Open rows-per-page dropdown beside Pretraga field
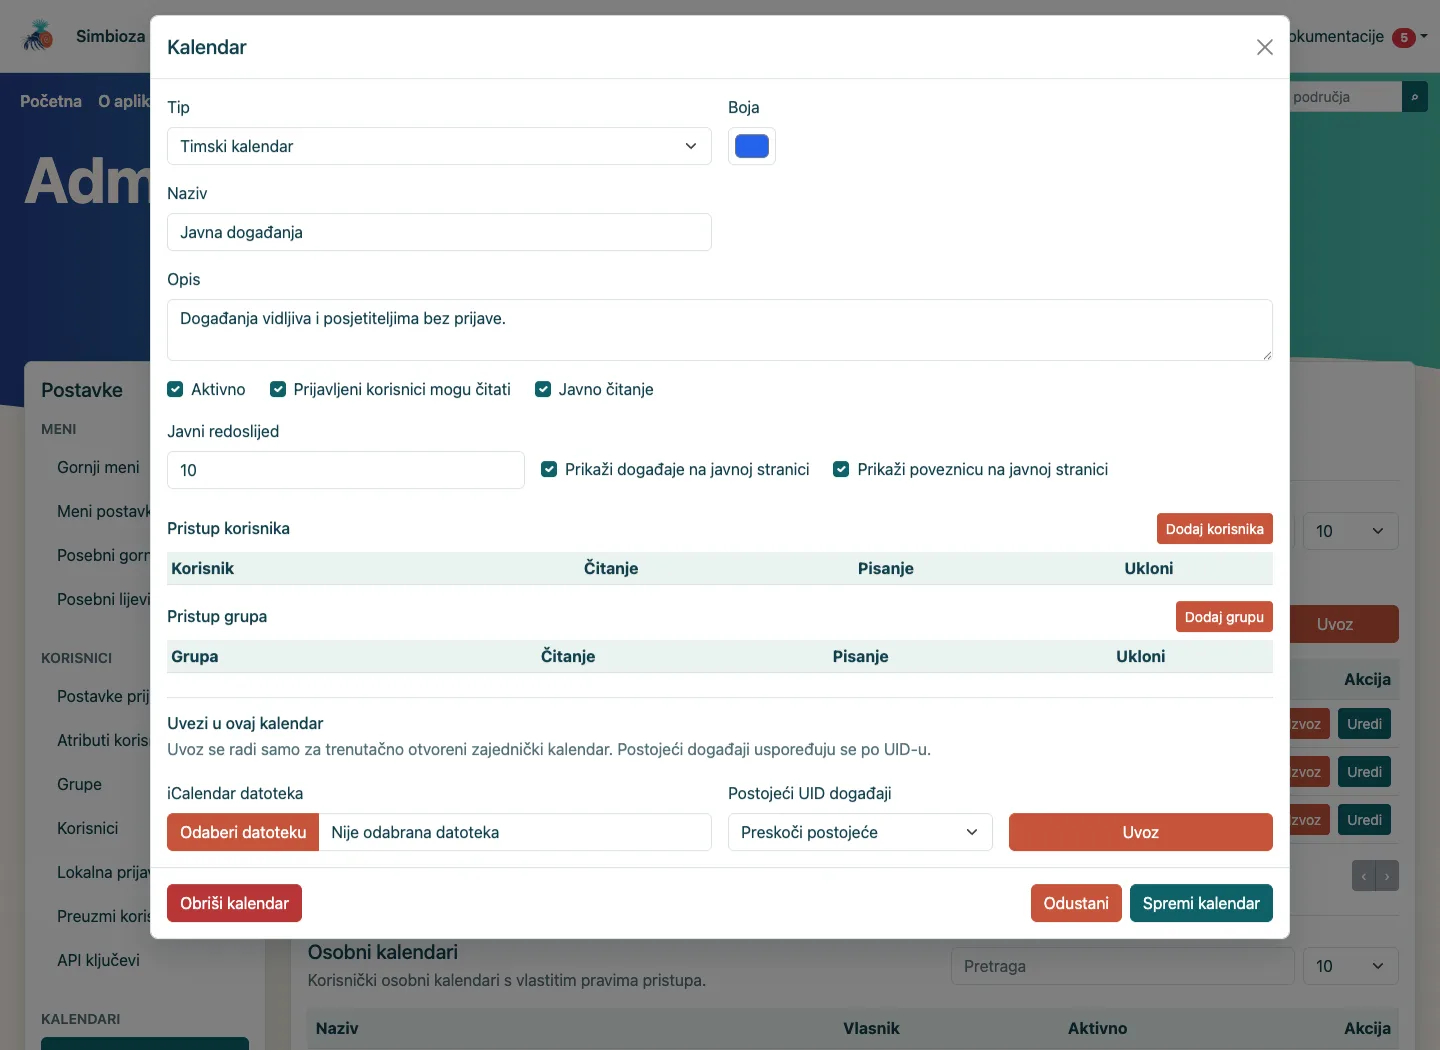 tap(1350, 966)
